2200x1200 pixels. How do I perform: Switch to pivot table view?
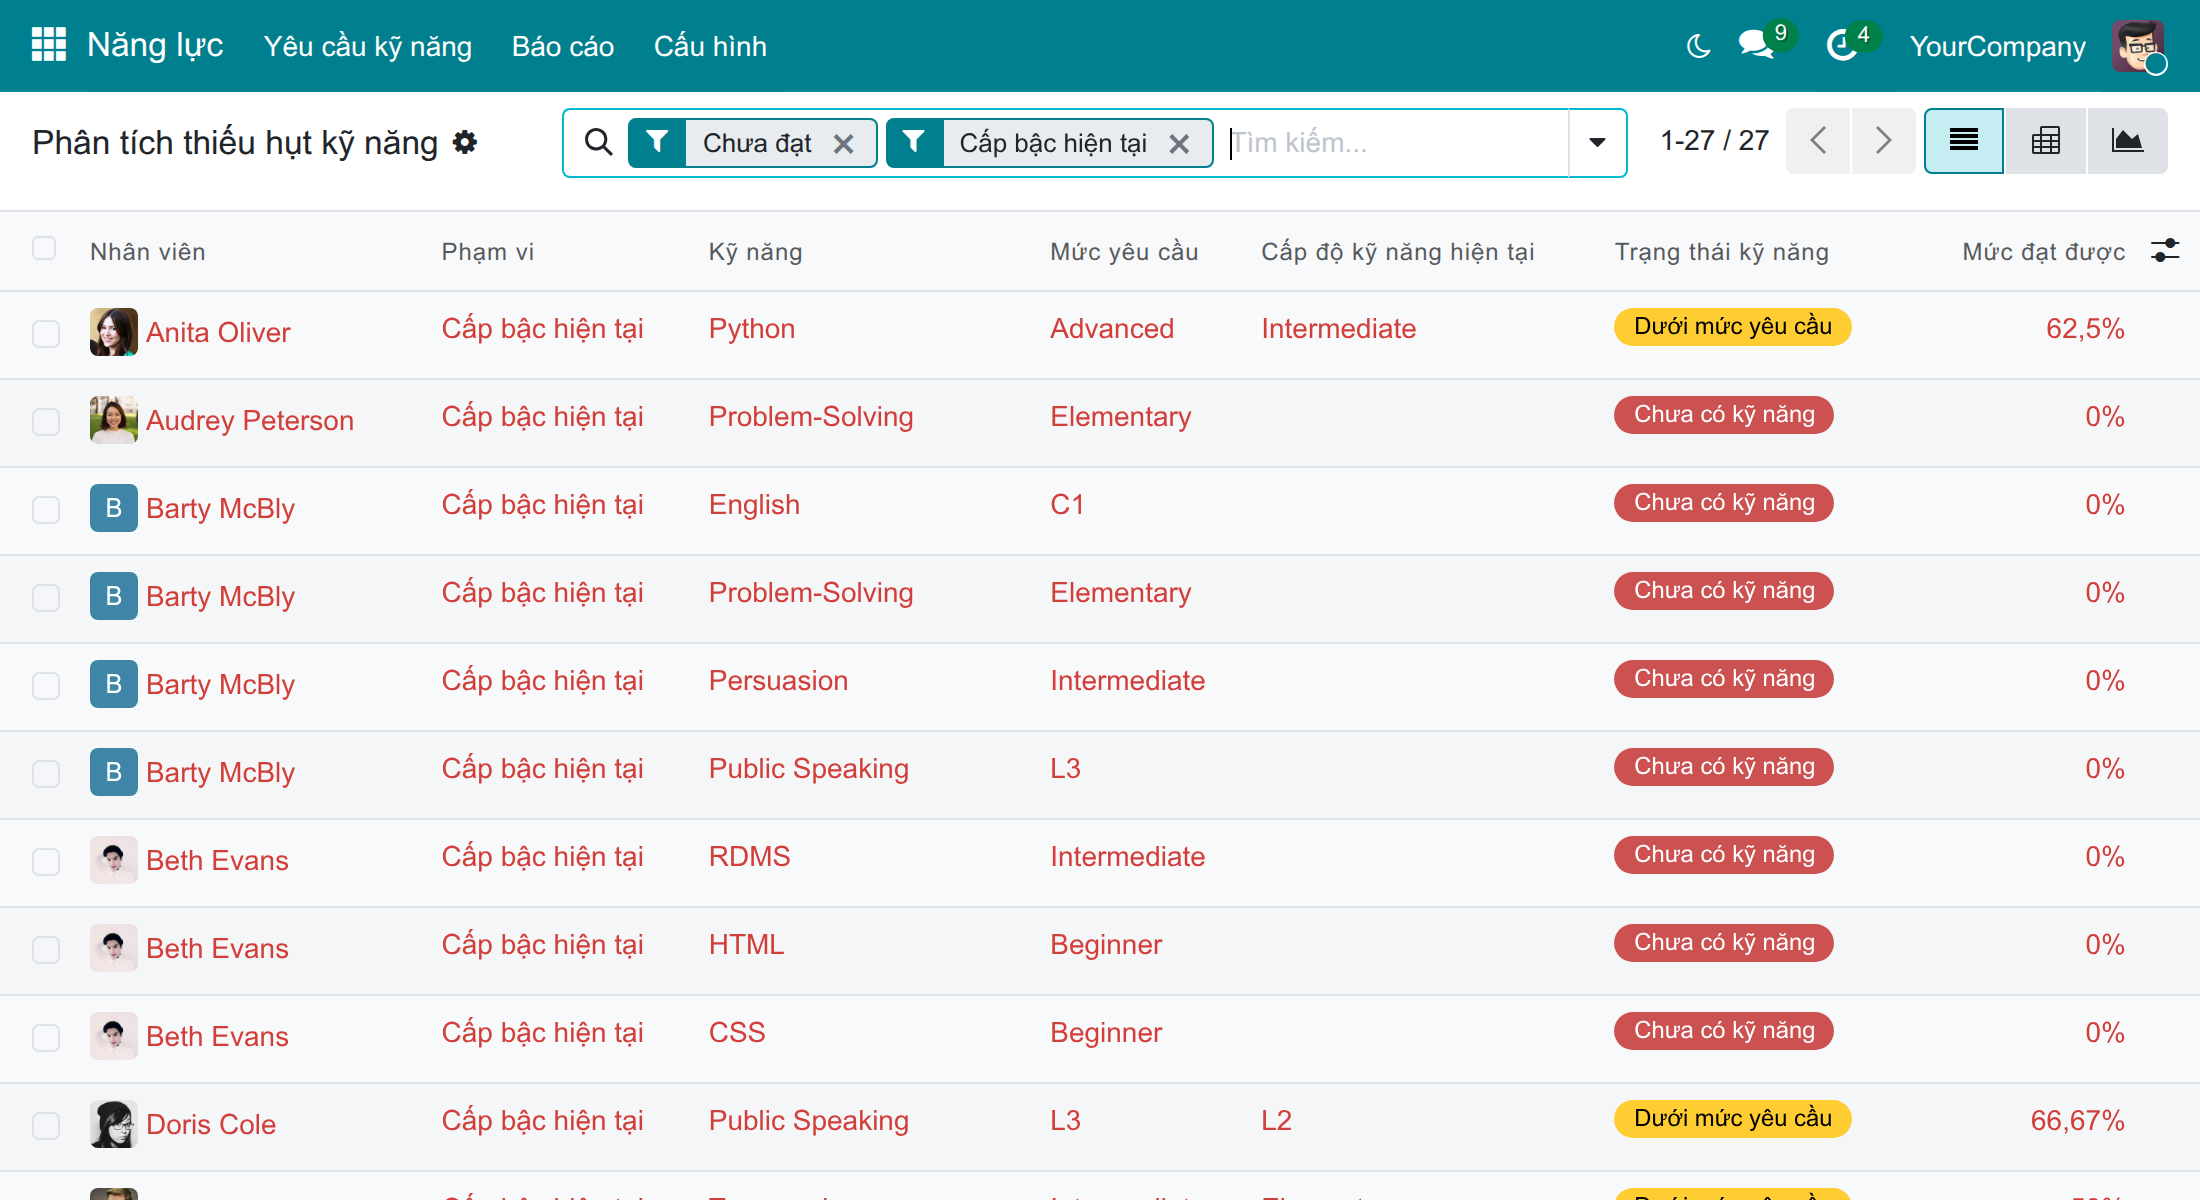pos(2046,141)
